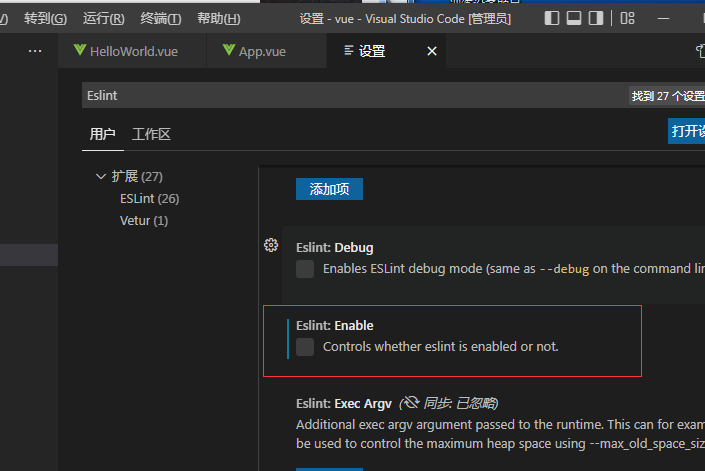Click the 添加项 button
This screenshot has height=471, width=705.
[x=329, y=189]
